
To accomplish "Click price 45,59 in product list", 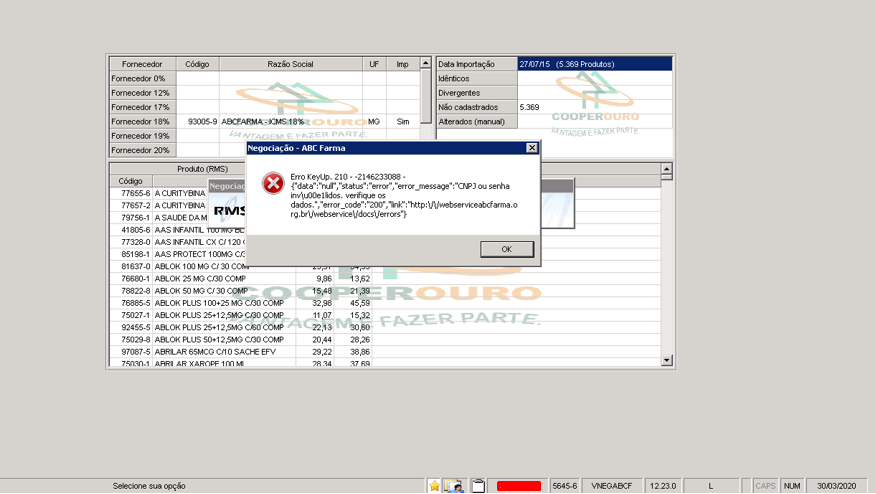I will (360, 303).
